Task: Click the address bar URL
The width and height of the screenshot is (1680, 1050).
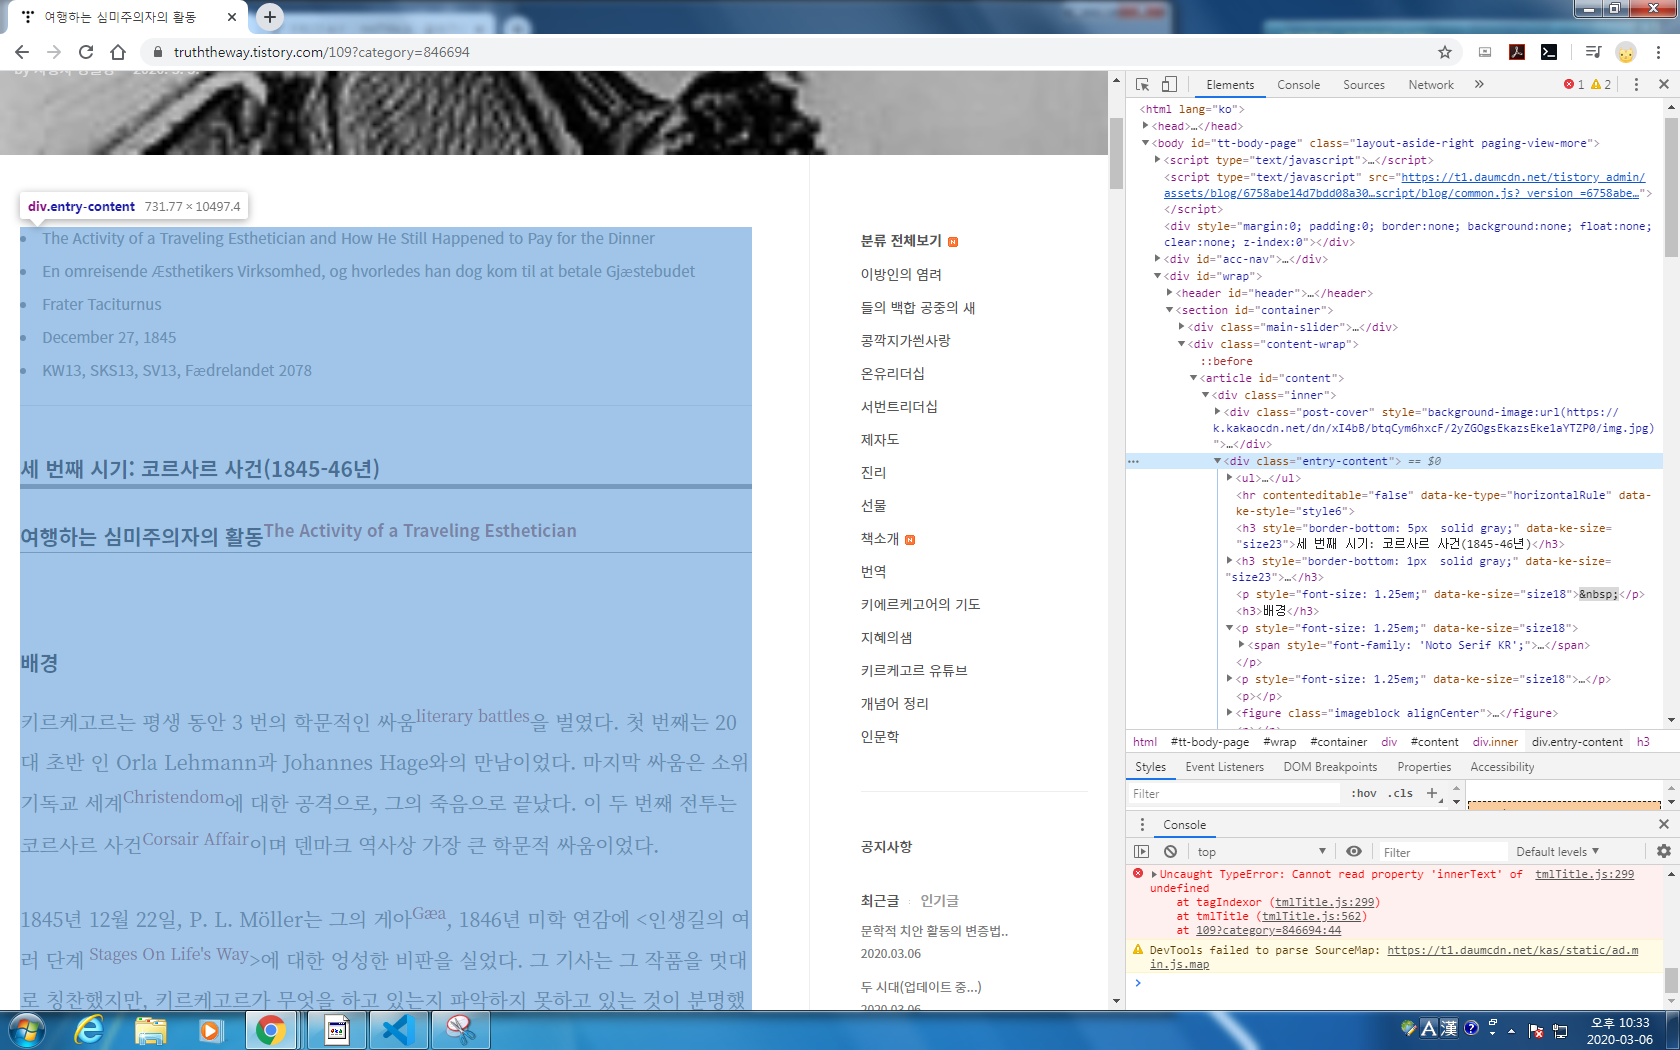Action: tap(321, 52)
